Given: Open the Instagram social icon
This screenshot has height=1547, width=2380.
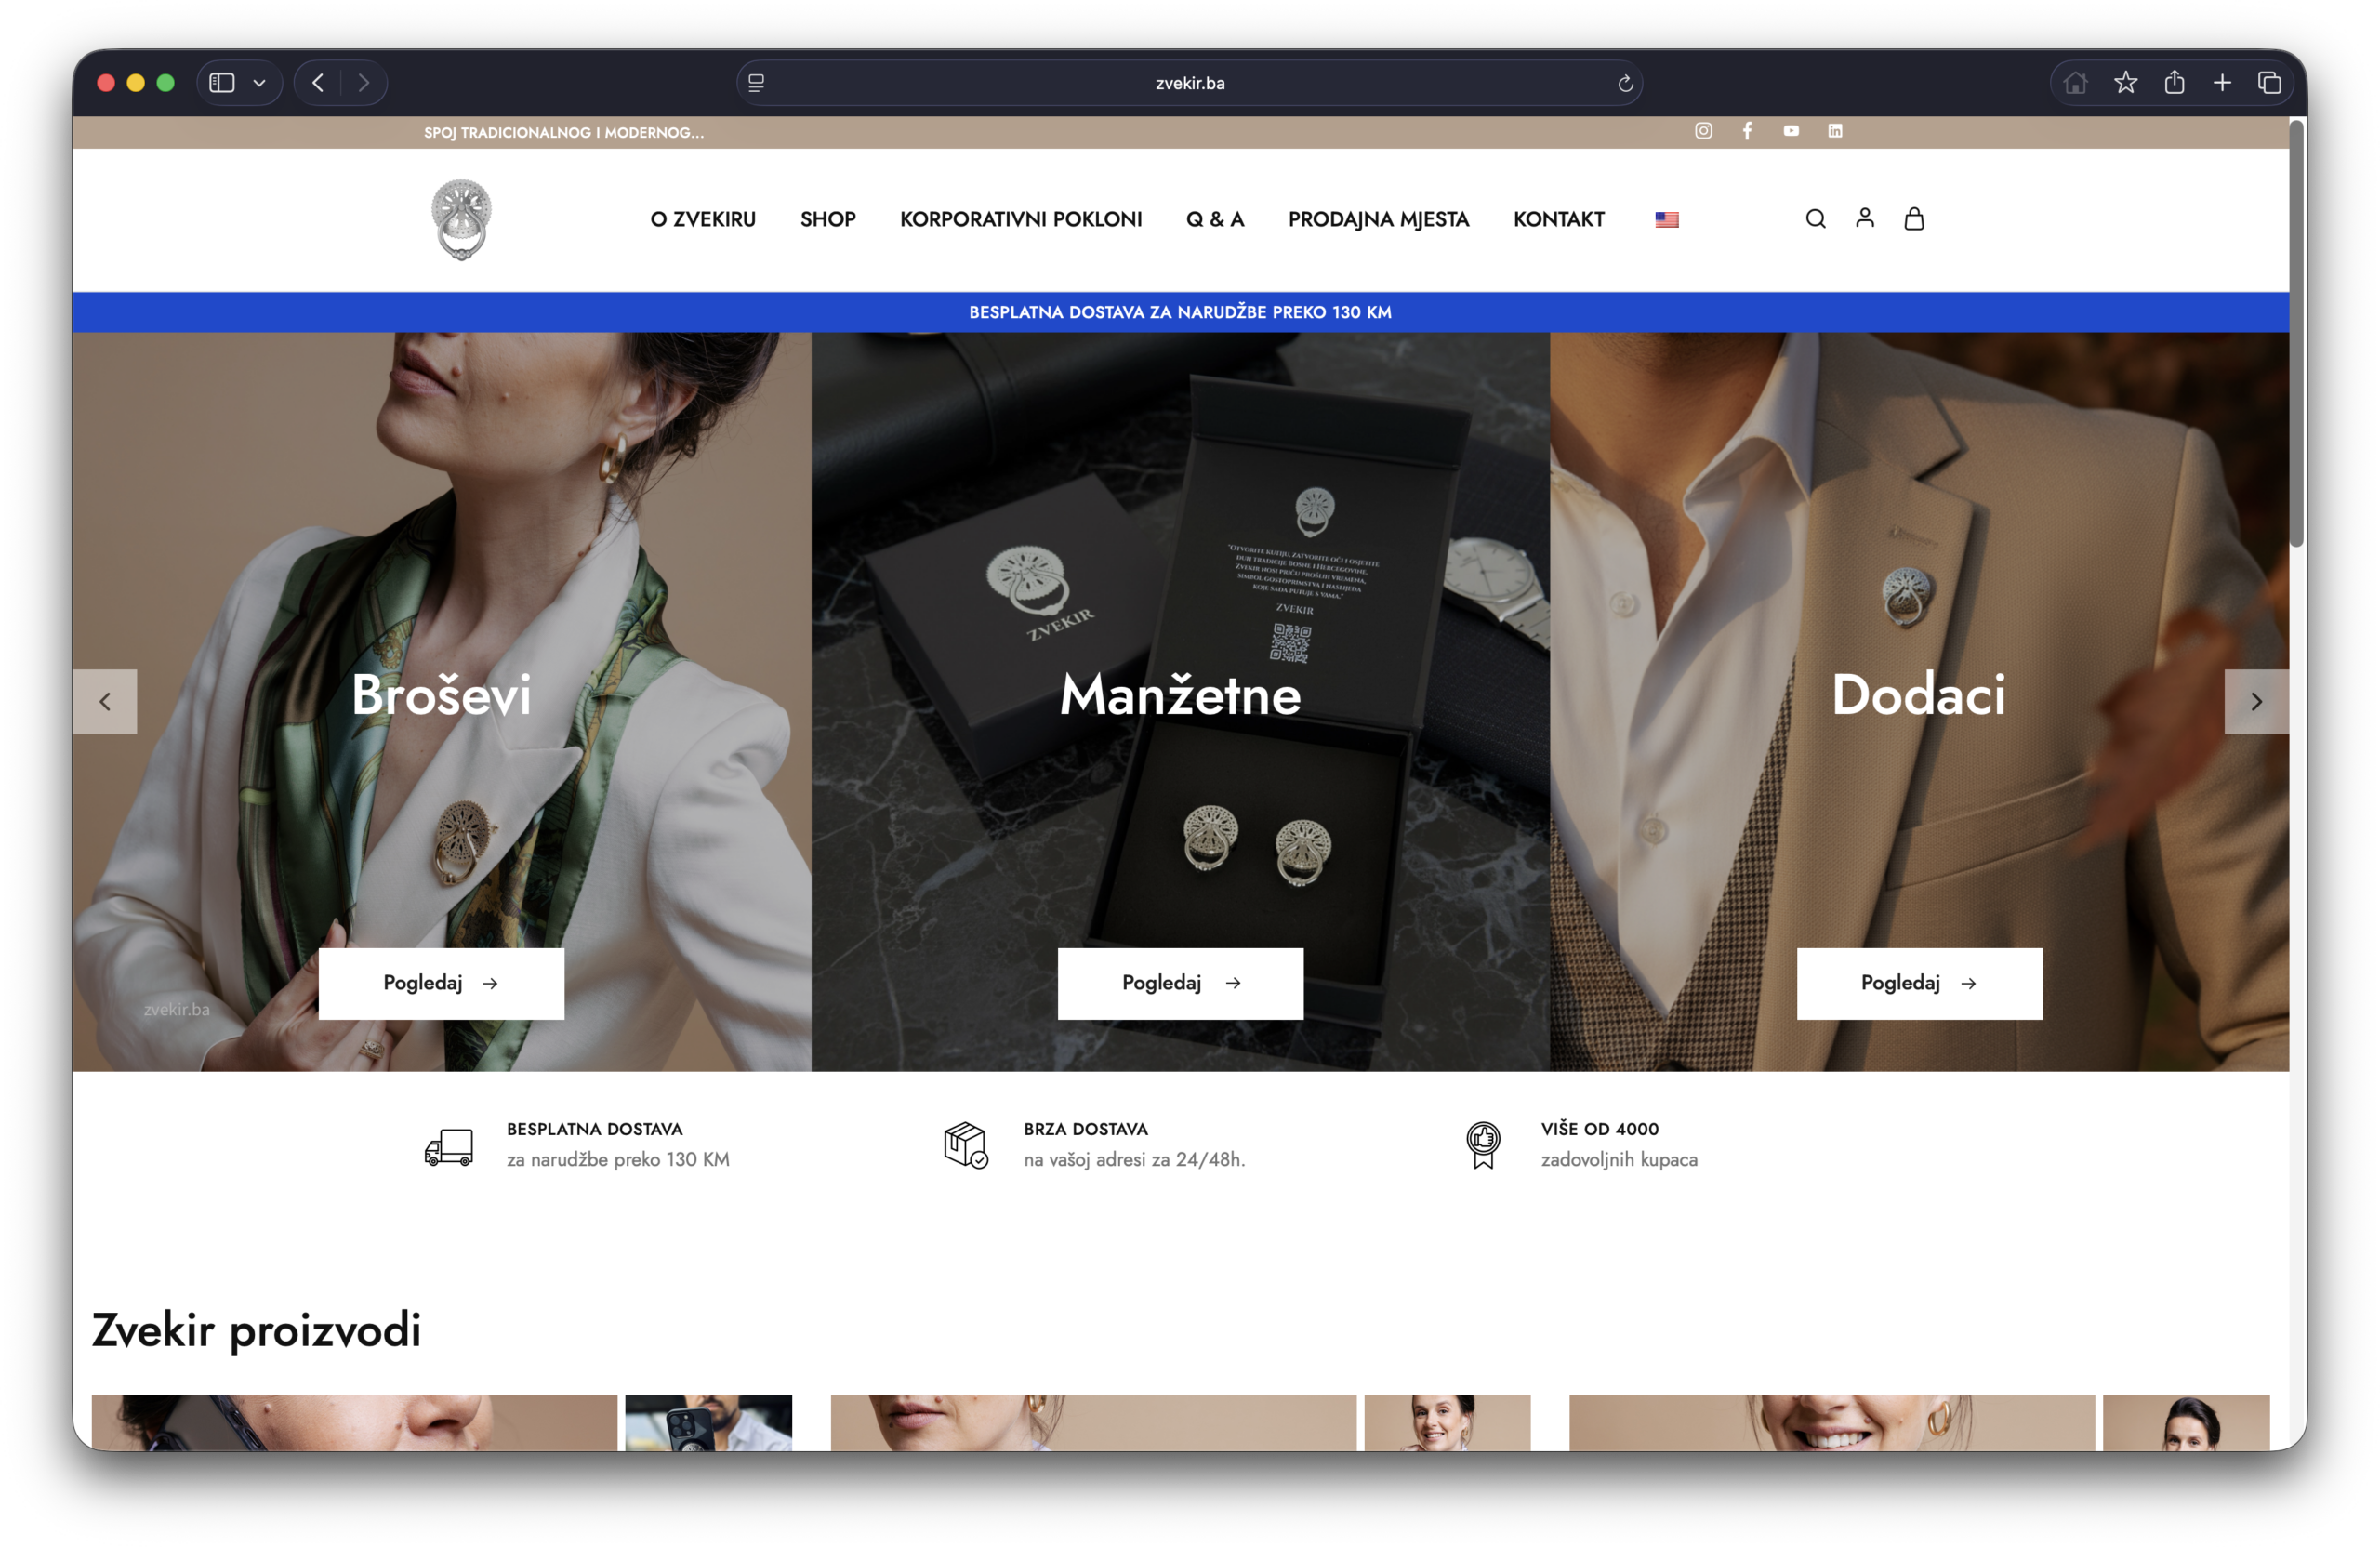Looking at the screenshot, I should [1703, 131].
